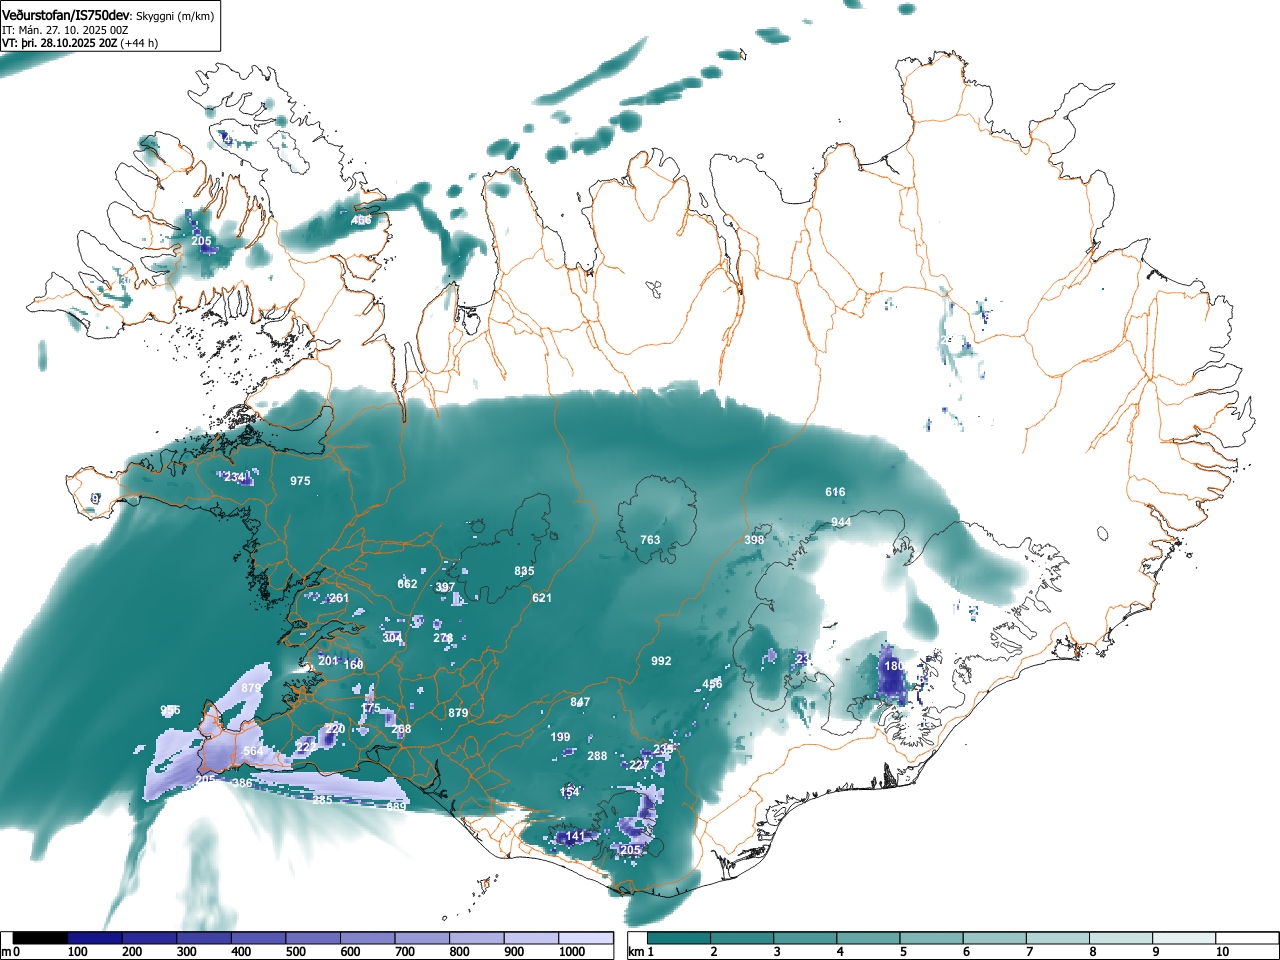The width and height of the screenshot is (1280, 960).
Task: Click the 564 value on Reykjanes peninsula
Action: 253,752
